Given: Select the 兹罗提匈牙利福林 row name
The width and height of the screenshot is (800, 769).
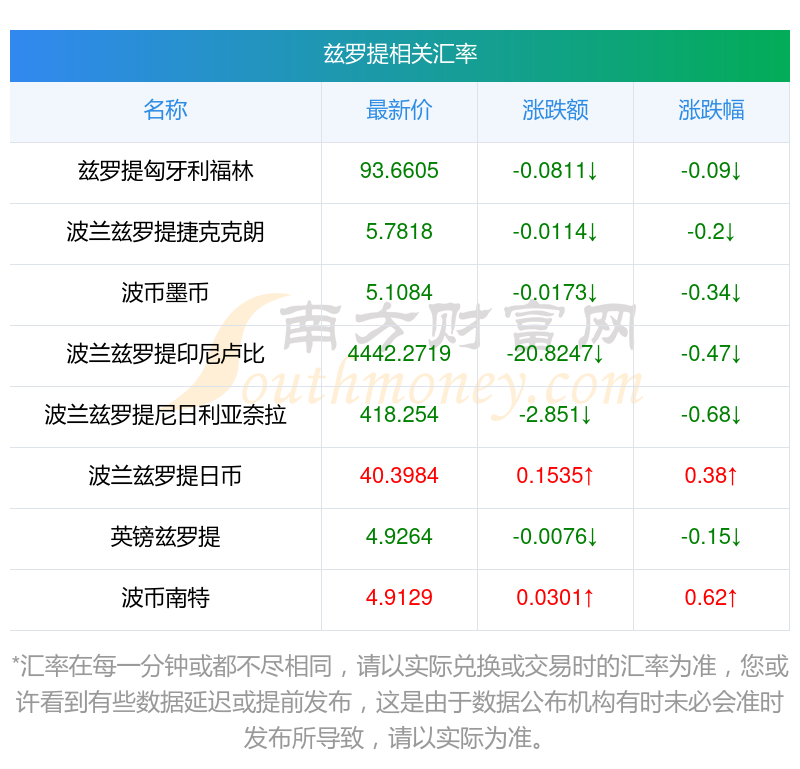Looking at the screenshot, I should tap(165, 171).
